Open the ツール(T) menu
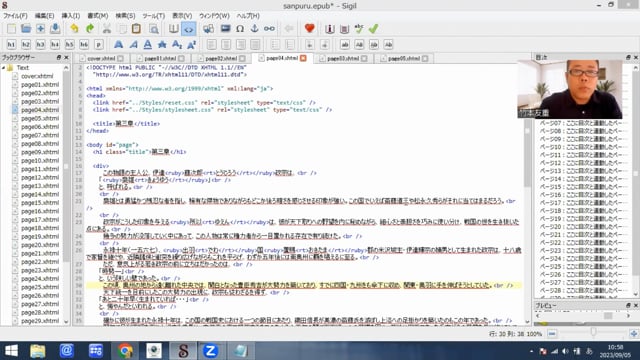This screenshot has width=640, height=360. tap(153, 16)
